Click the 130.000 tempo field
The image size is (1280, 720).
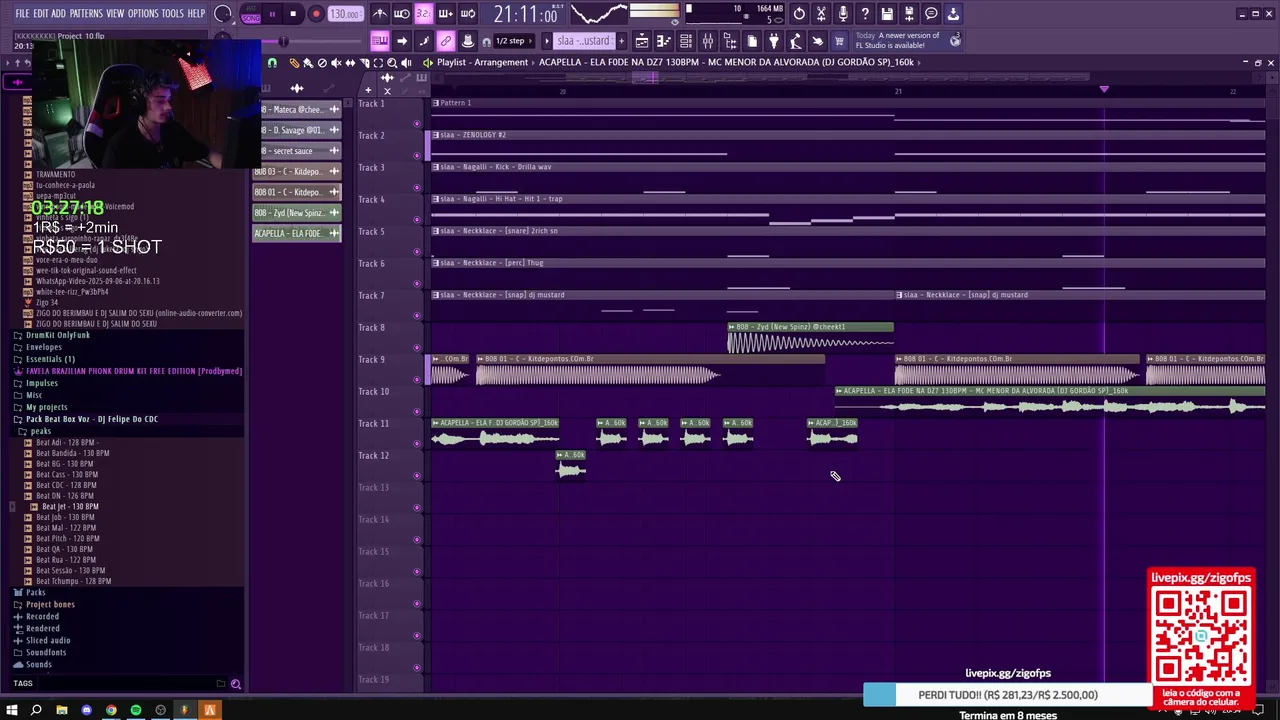[x=345, y=14]
